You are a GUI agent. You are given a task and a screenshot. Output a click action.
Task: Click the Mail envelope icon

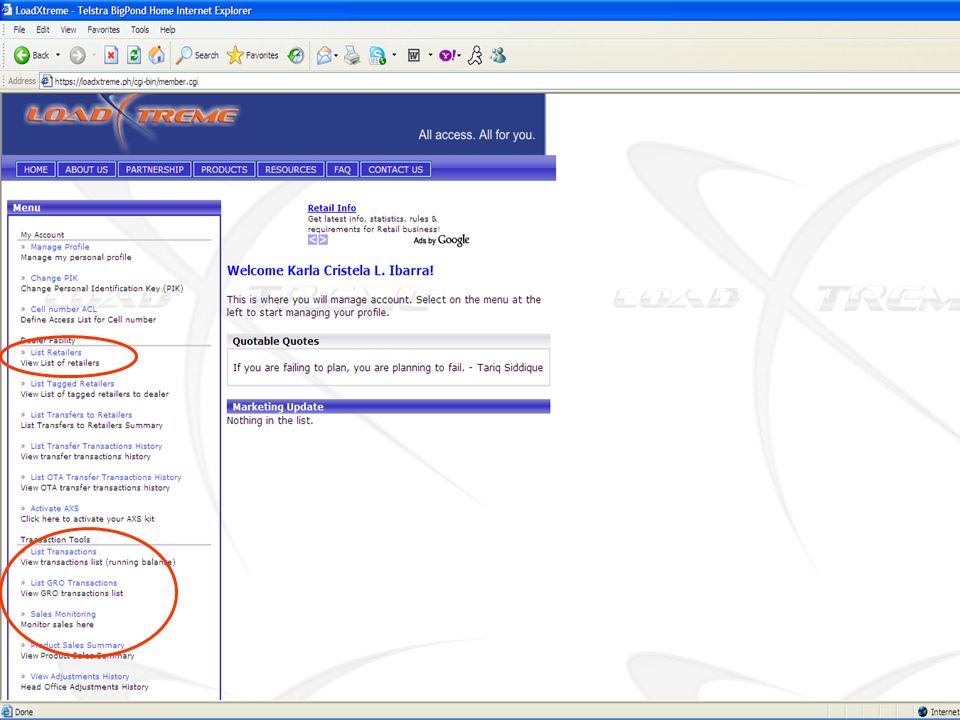[324, 56]
